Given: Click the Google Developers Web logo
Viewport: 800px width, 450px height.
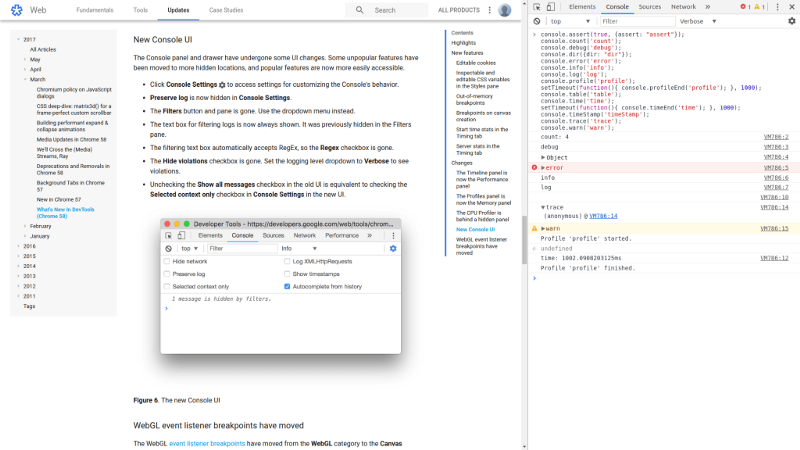Looking at the screenshot, I should [17, 10].
